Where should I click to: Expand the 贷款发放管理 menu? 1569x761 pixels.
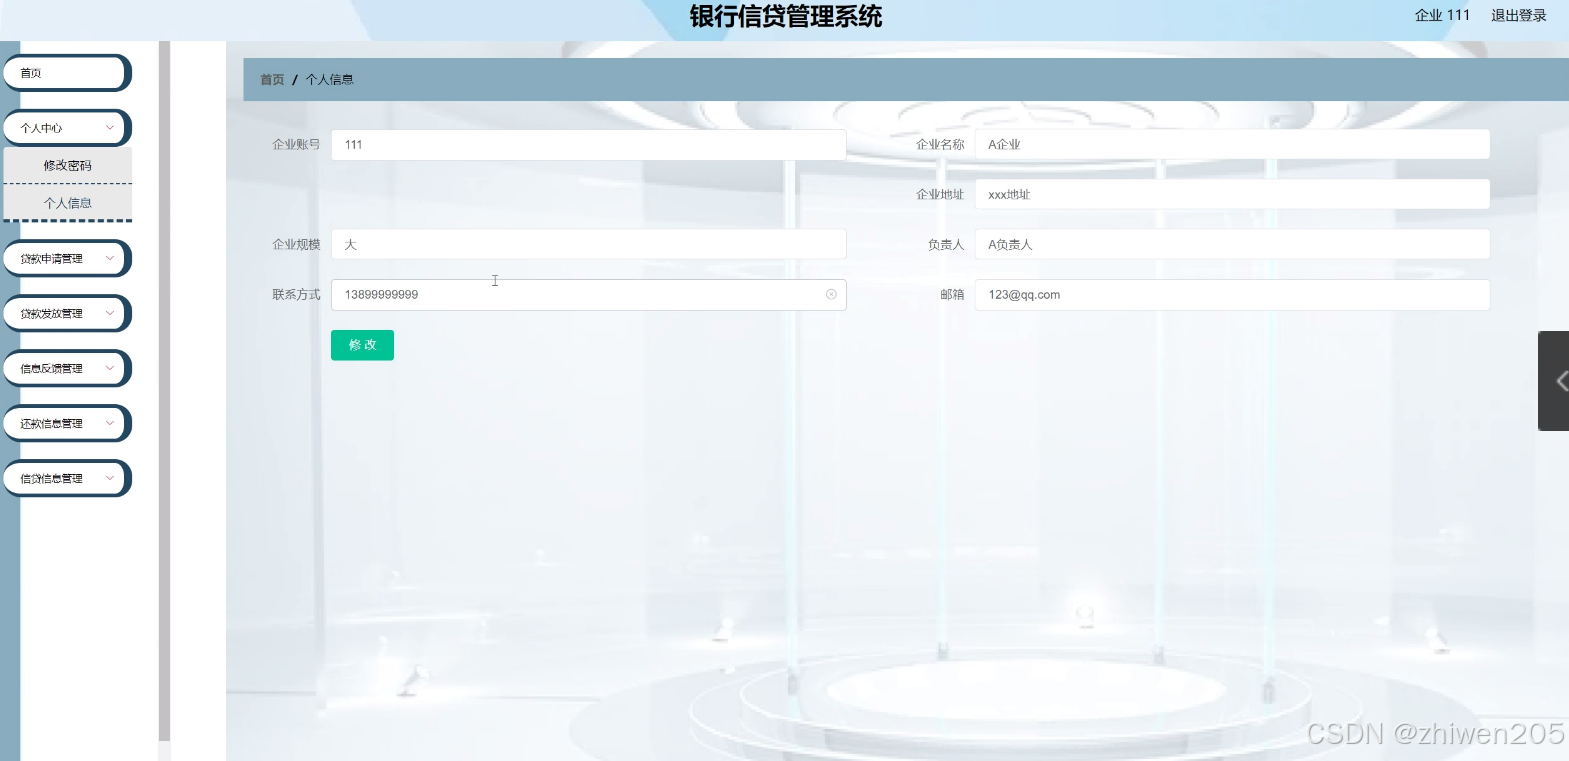pyautogui.click(x=67, y=313)
